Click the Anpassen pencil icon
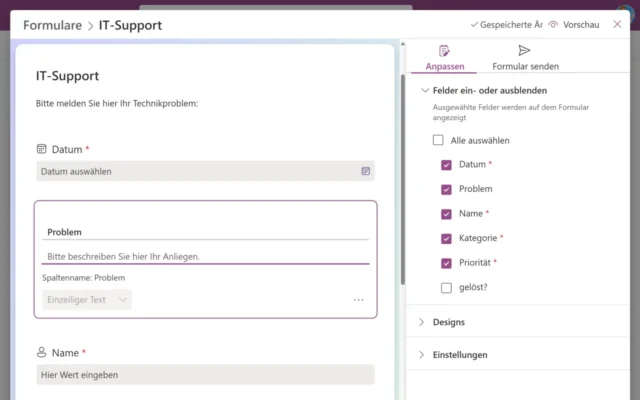 tap(444, 51)
